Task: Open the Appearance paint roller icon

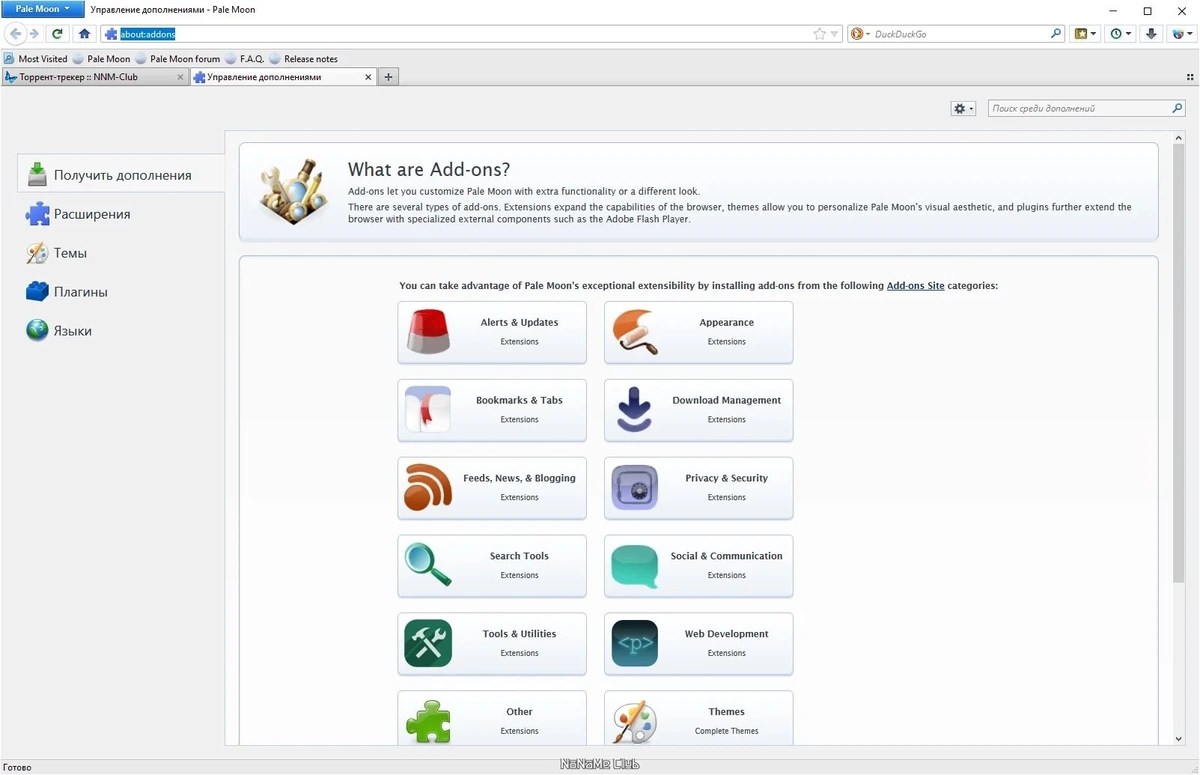Action: click(635, 332)
